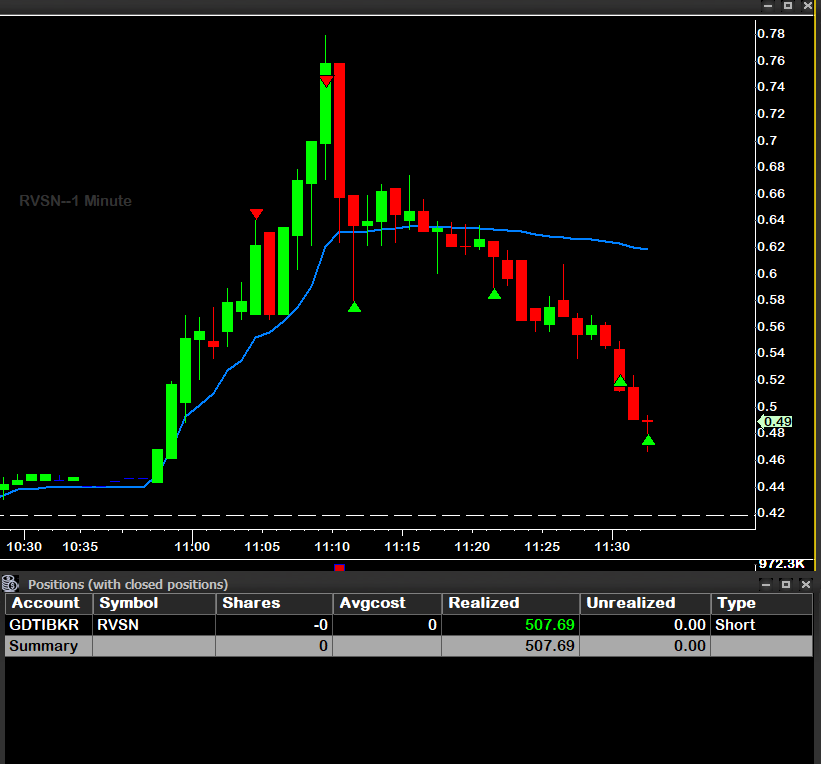The image size is (823, 764).
Task: Click the RVSN row 0.00 unrealized cell
Action: (645, 625)
